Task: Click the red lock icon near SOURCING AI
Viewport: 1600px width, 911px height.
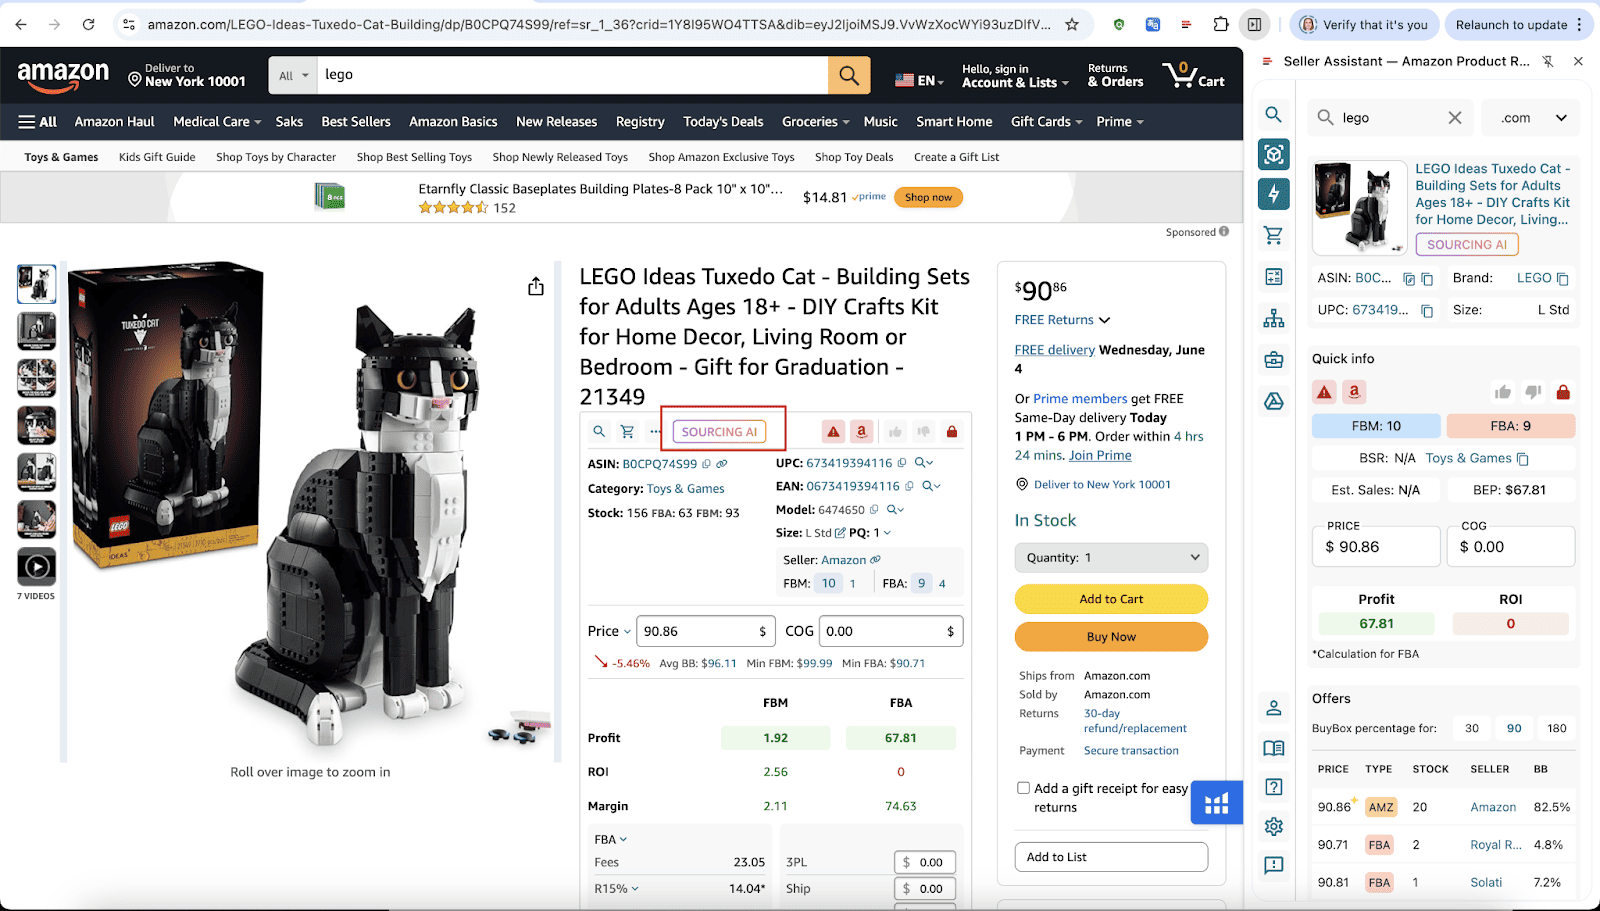Action: (952, 431)
